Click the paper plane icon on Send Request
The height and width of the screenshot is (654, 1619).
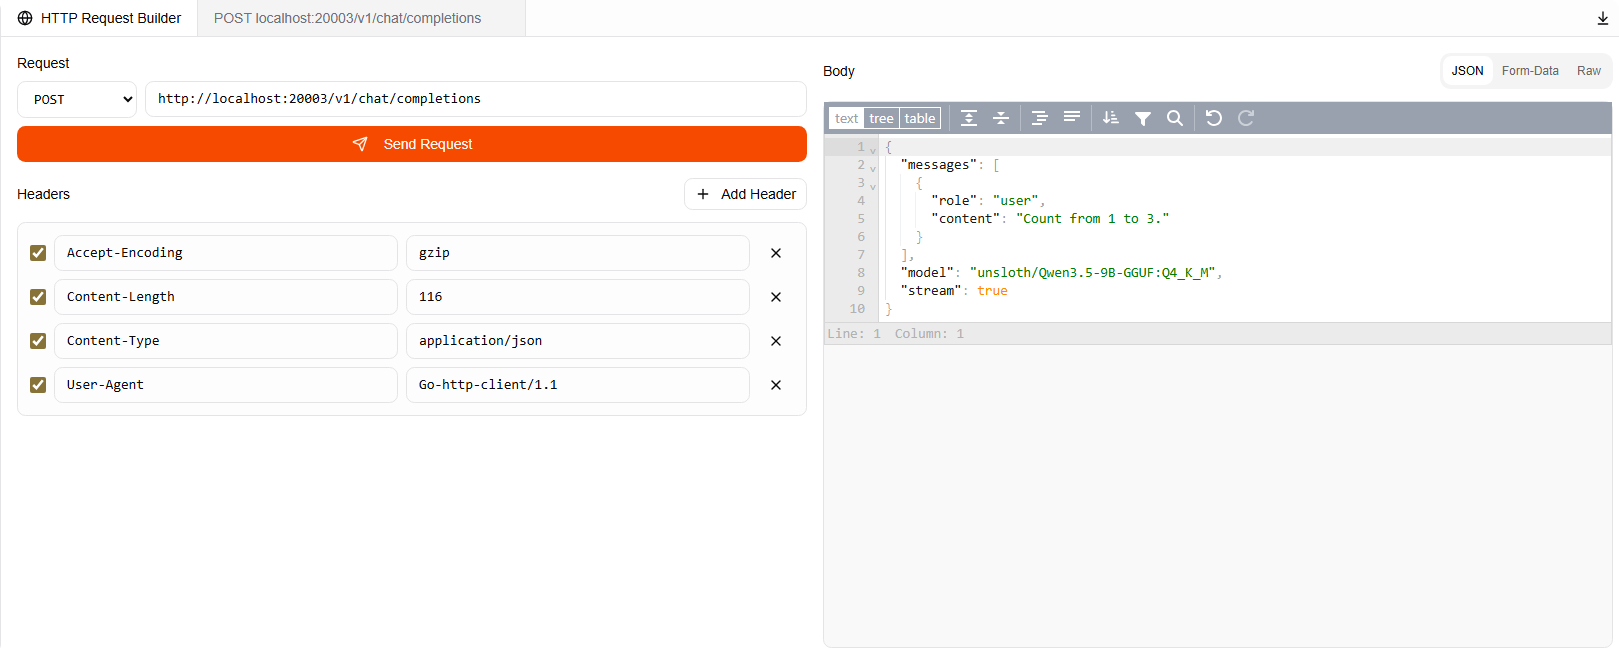(360, 144)
